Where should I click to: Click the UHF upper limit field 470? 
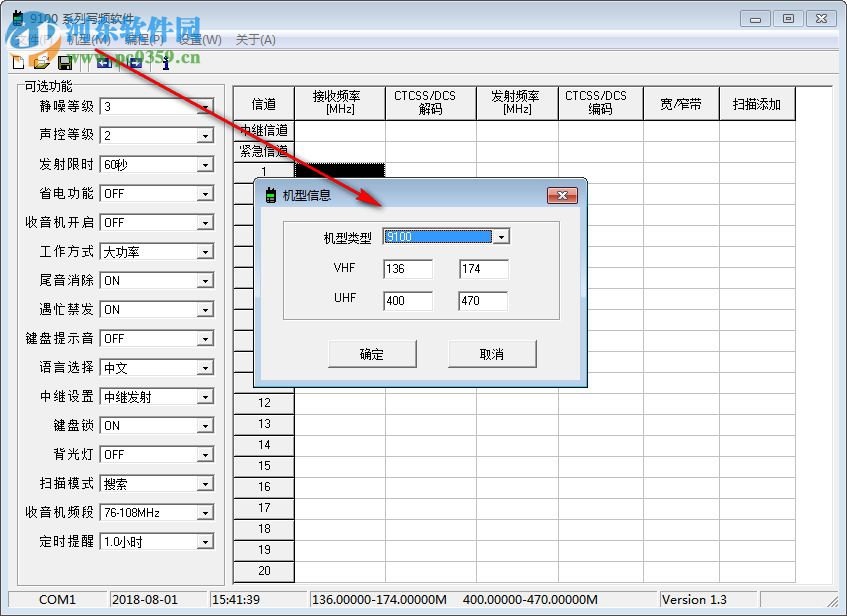483,300
